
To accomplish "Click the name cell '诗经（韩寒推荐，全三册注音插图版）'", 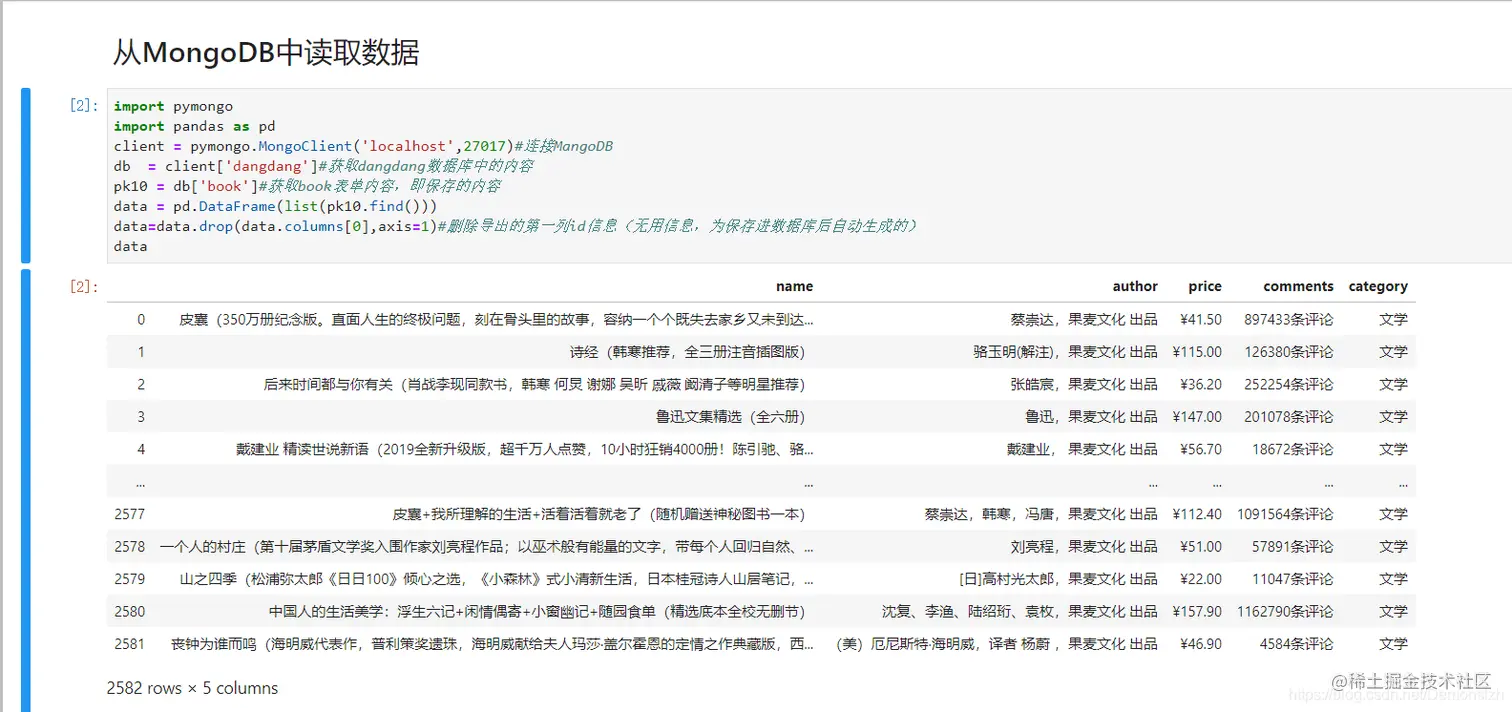I will 687,351.
